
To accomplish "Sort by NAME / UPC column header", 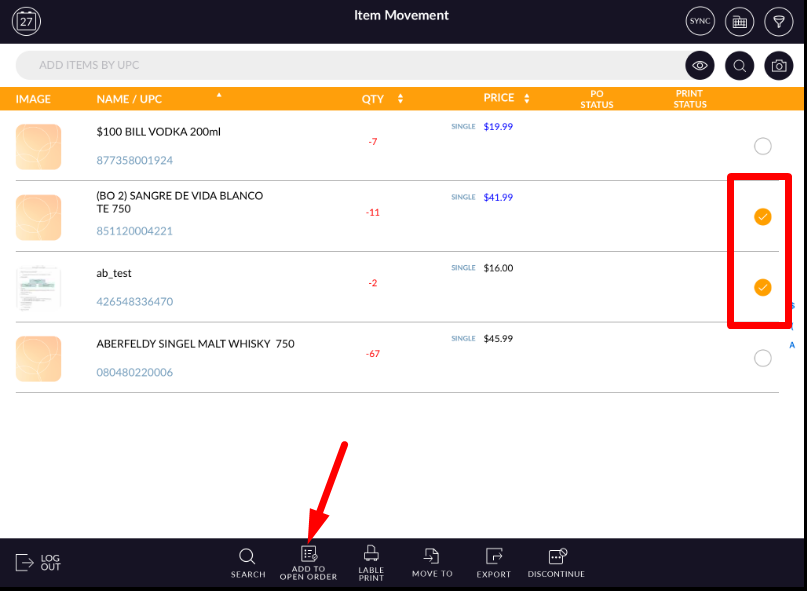I will coord(129,99).
